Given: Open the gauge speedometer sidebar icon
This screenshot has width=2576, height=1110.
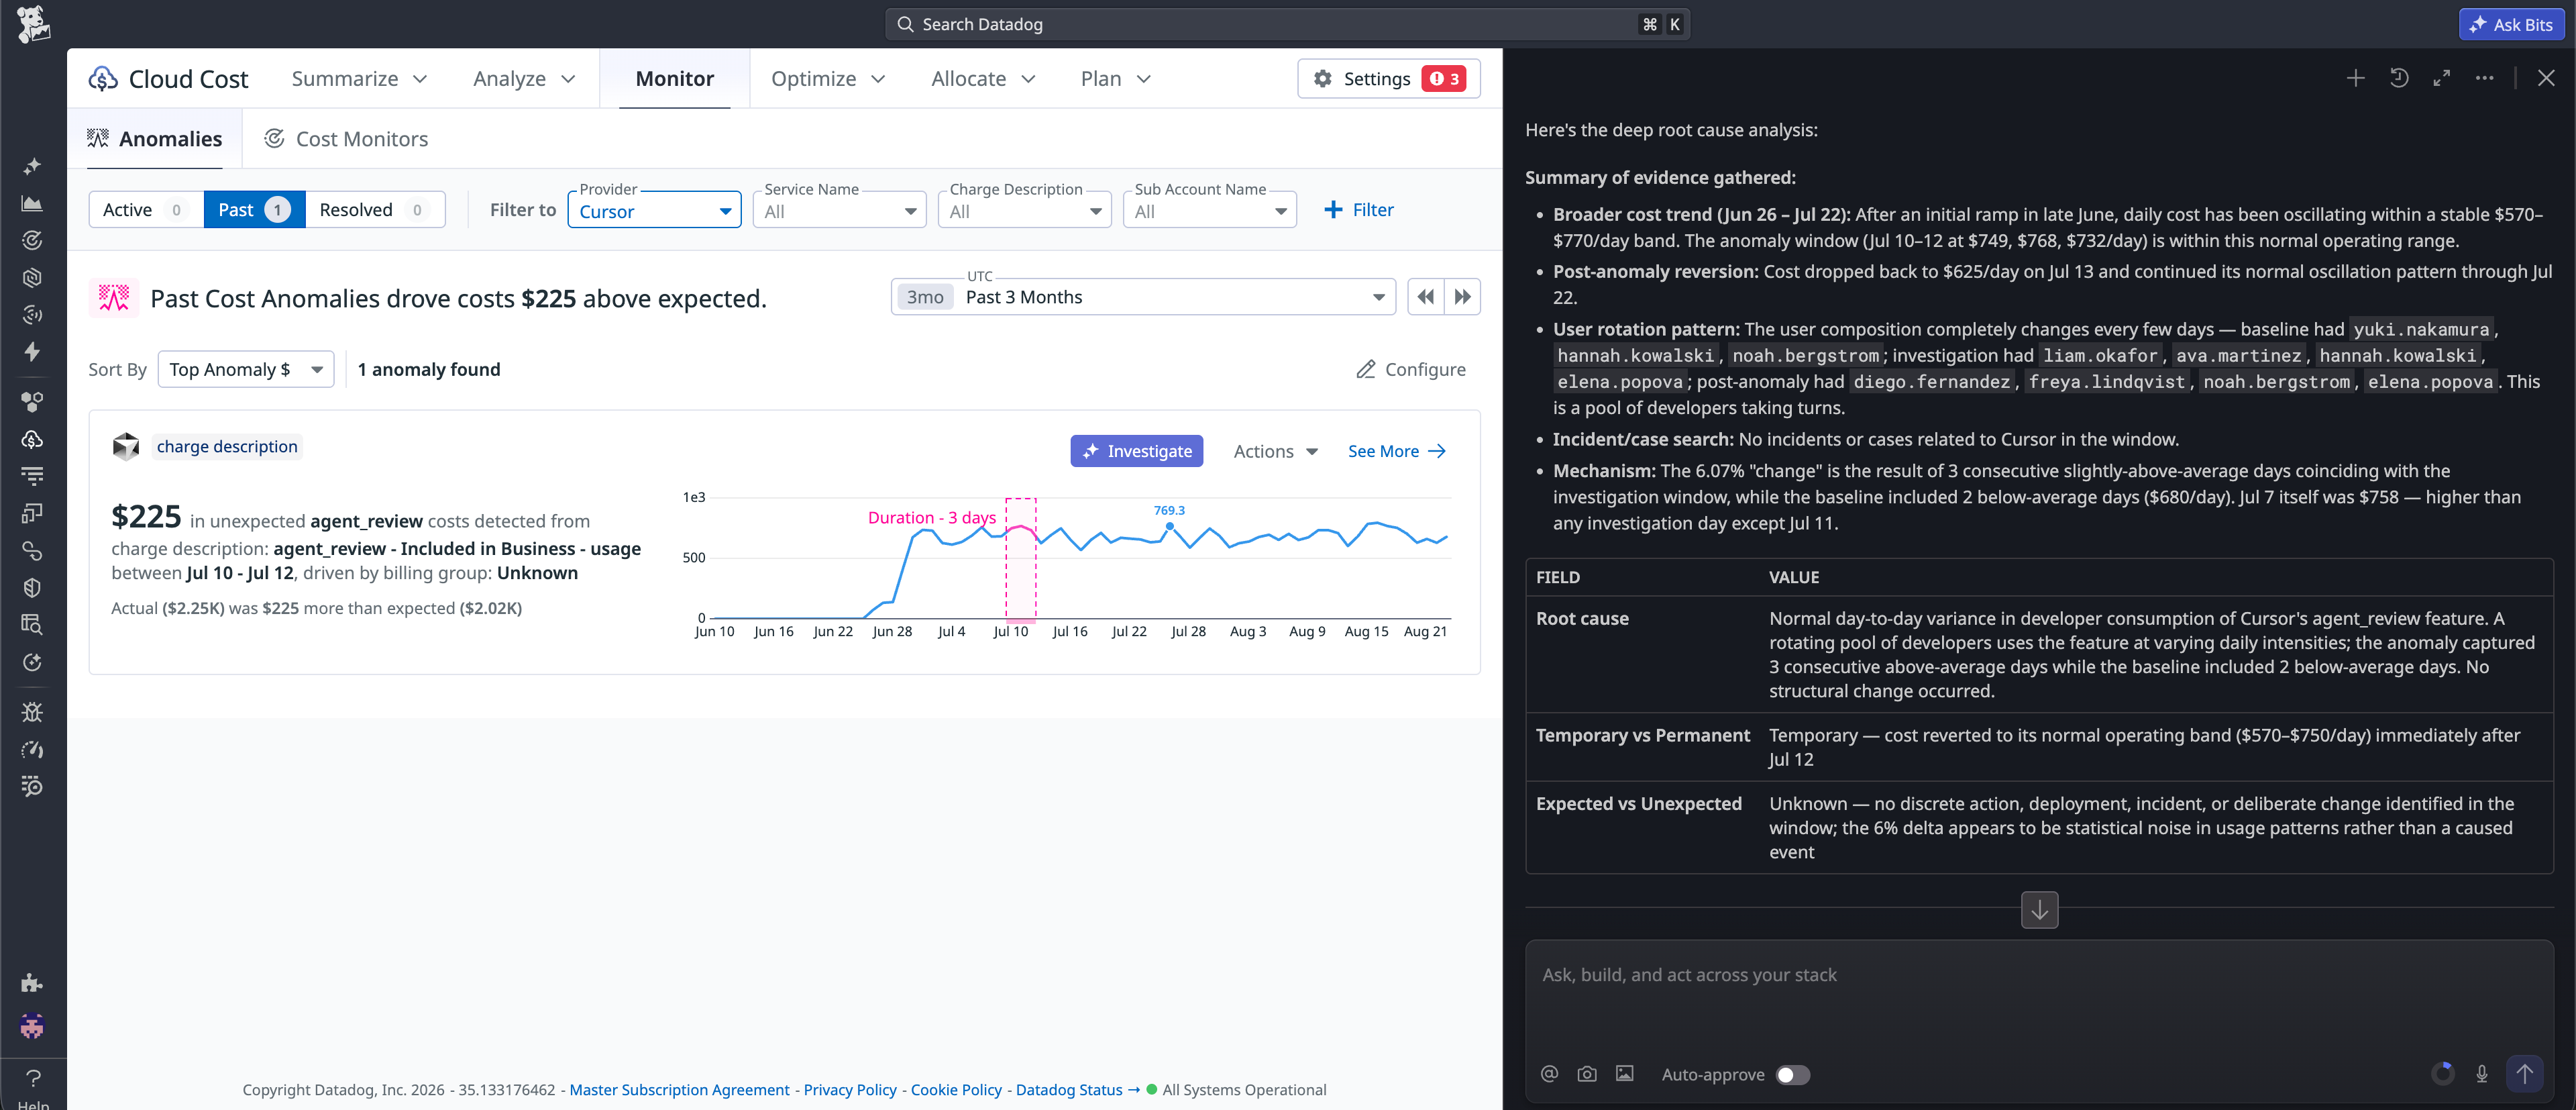Looking at the screenshot, I should [x=32, y=750].
